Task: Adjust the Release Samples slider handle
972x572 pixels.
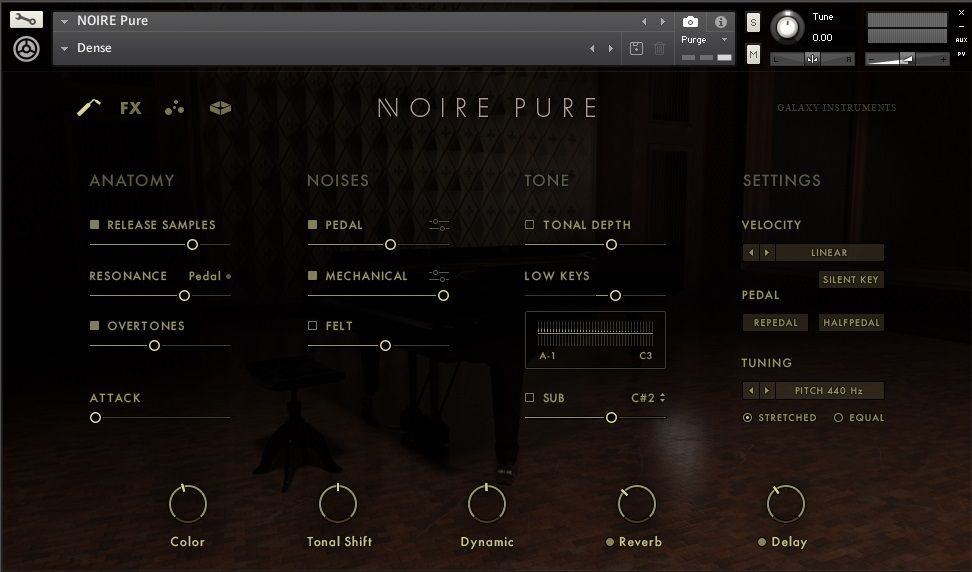Action: (x=192, y=245)
